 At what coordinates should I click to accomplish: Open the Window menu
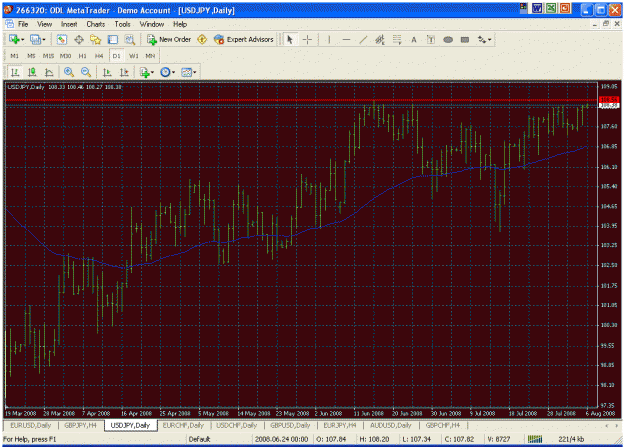151,24
